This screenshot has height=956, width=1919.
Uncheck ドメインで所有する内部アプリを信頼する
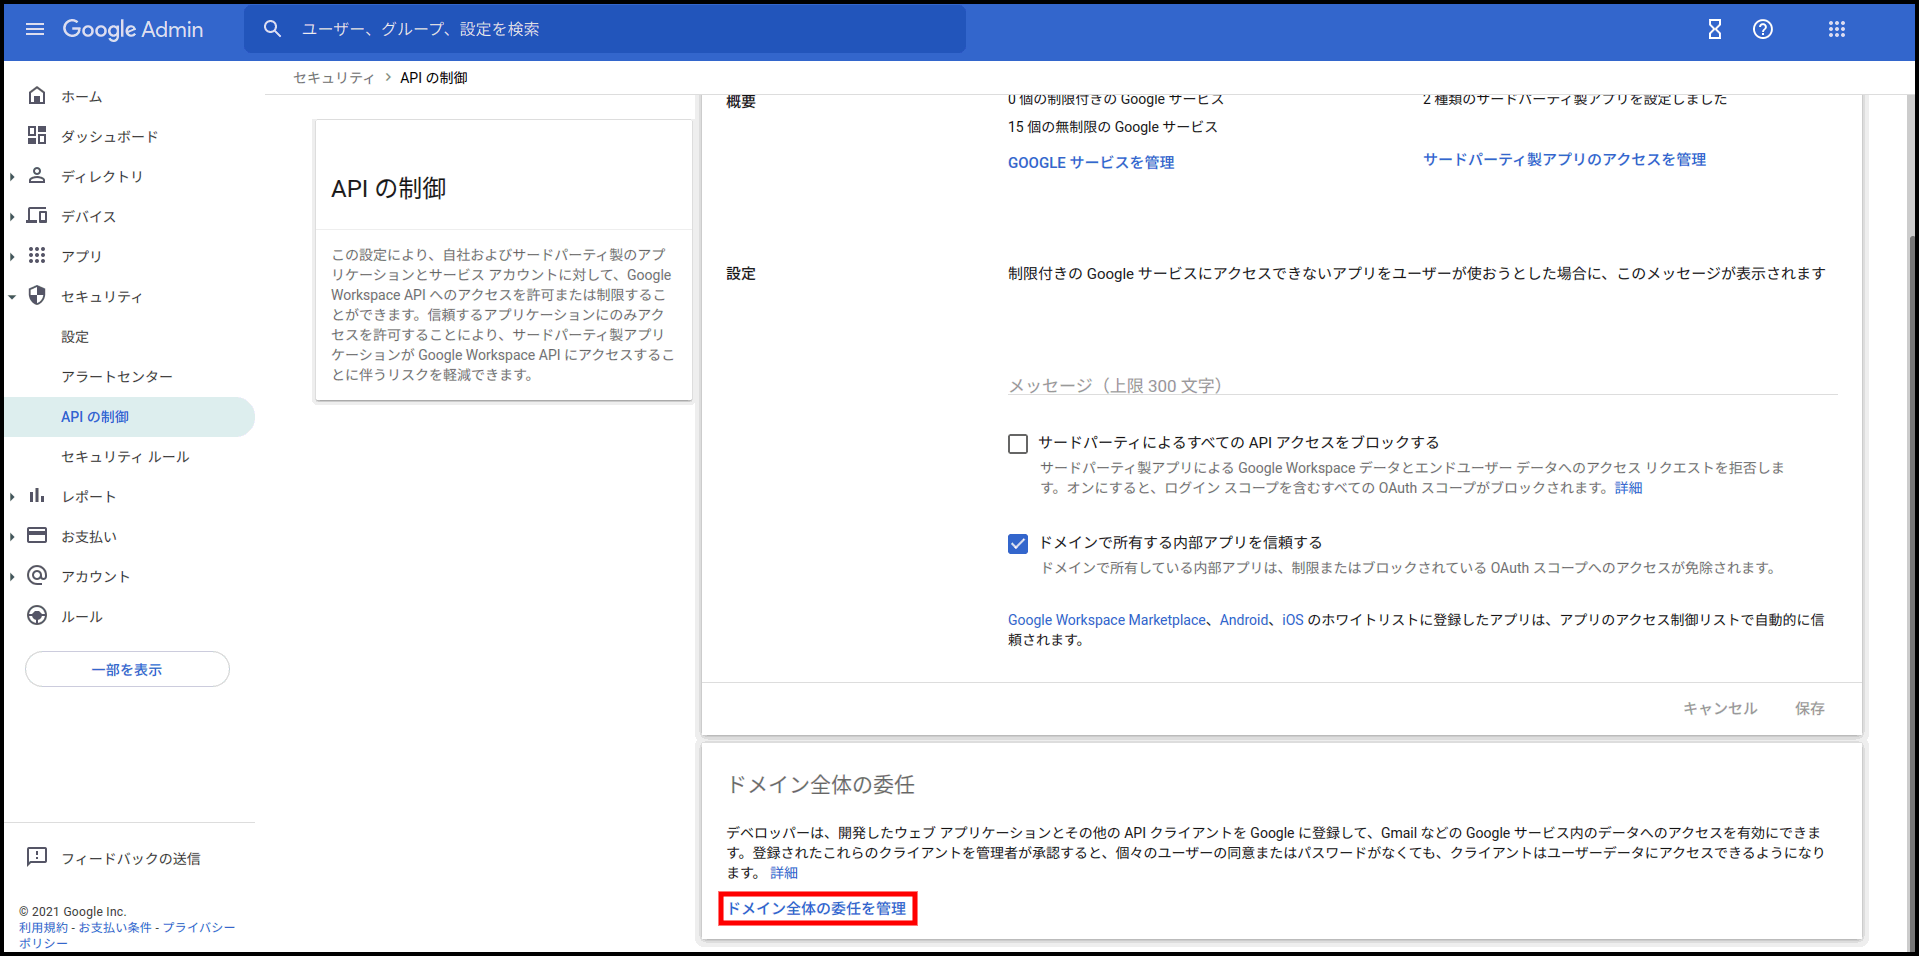pyautogui.click(x=1018, y=544)
